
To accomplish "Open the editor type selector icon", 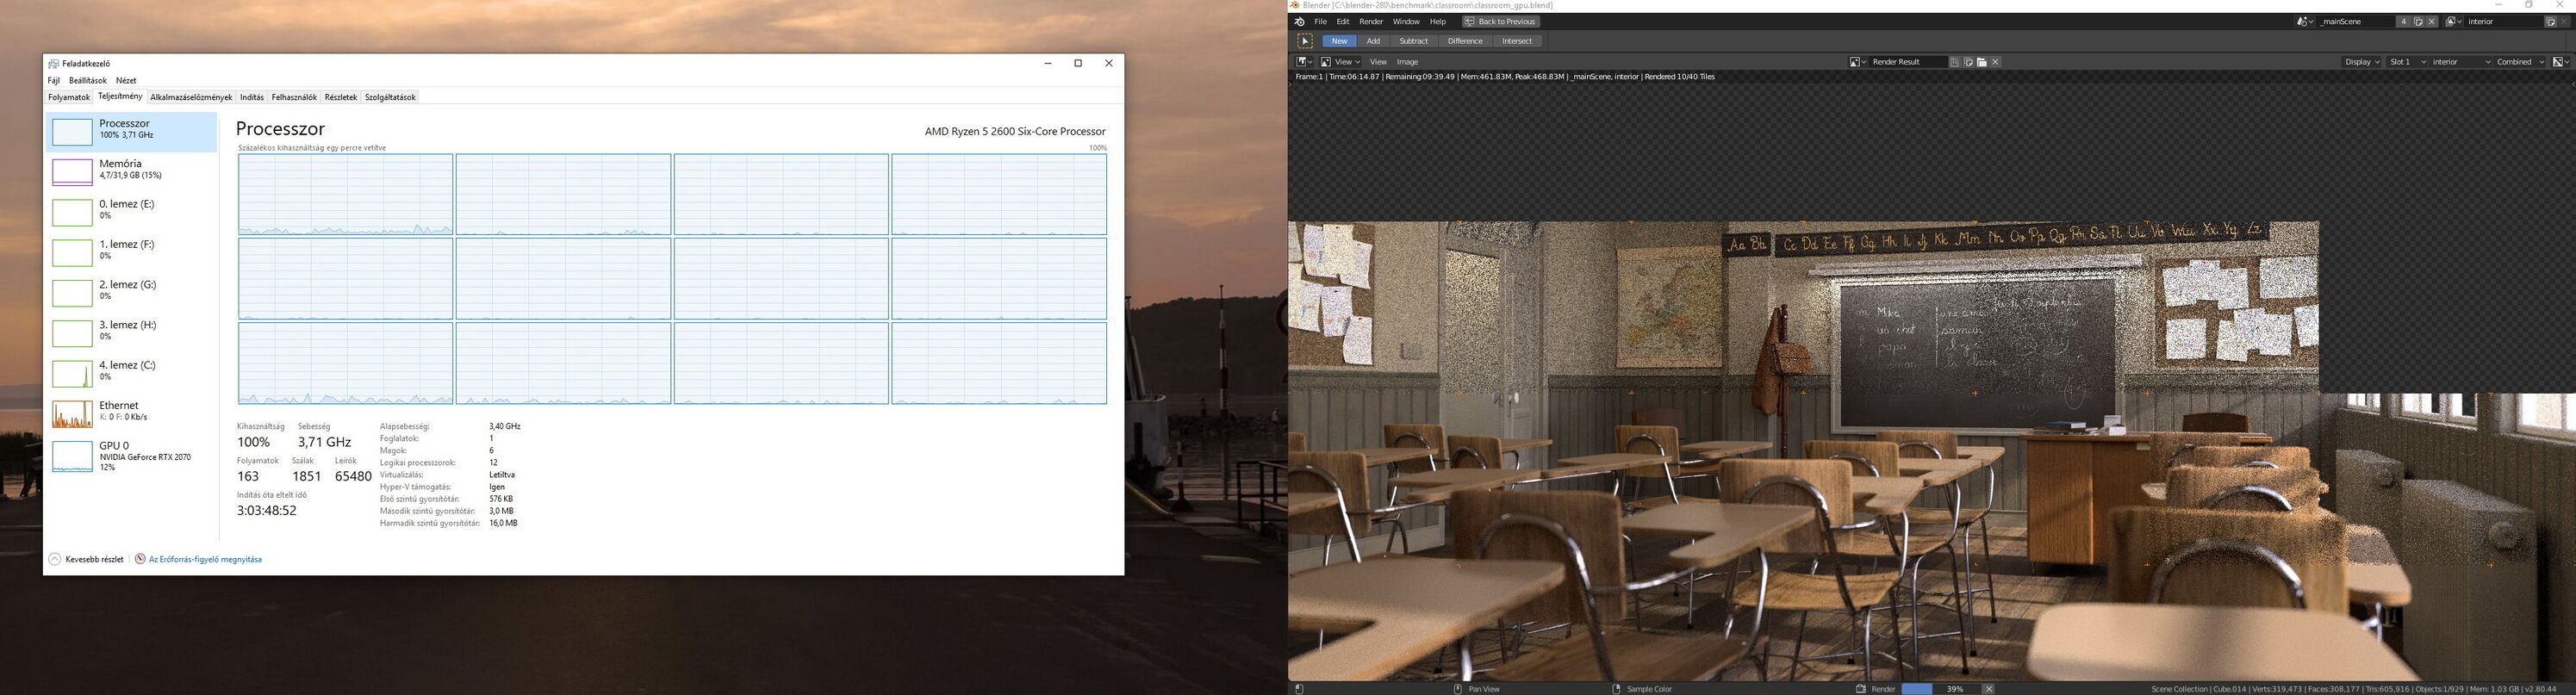I will pos(1304,62).
